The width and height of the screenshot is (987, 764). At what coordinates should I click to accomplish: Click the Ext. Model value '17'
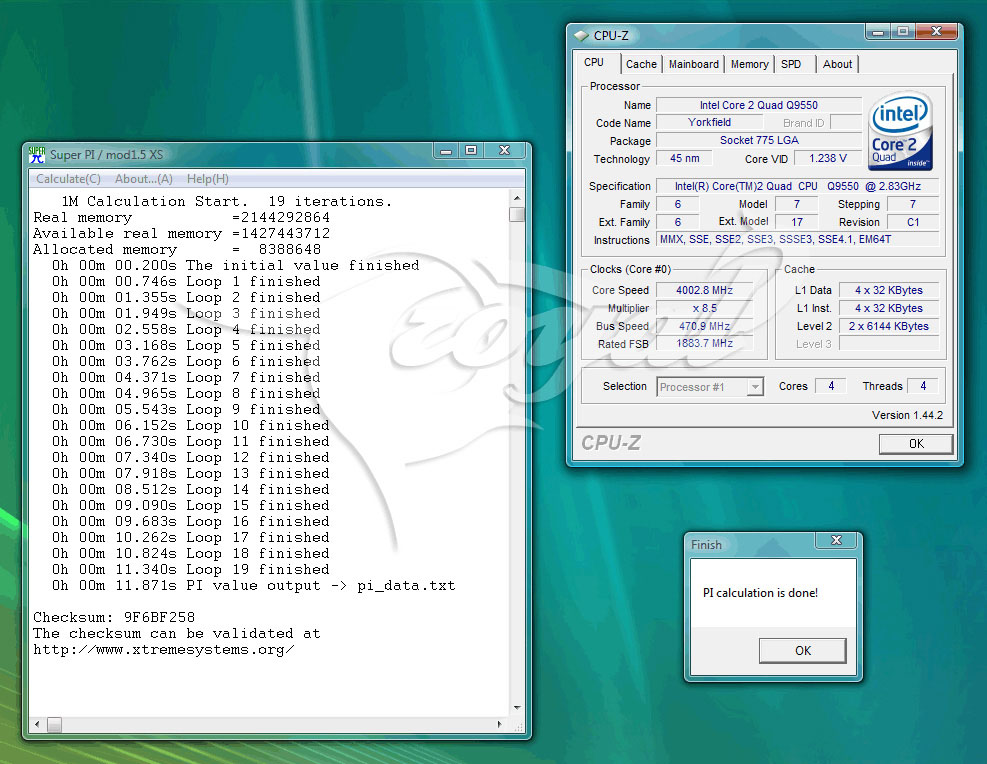(x=796, y=222)
